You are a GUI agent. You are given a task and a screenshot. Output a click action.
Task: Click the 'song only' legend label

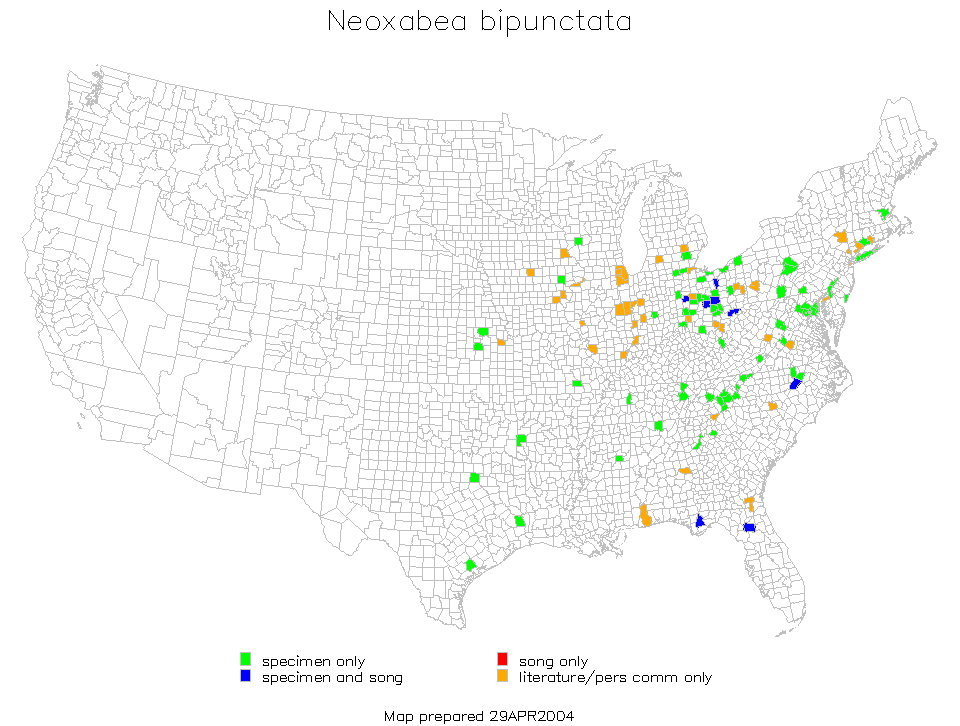click(x=553, y=661)
